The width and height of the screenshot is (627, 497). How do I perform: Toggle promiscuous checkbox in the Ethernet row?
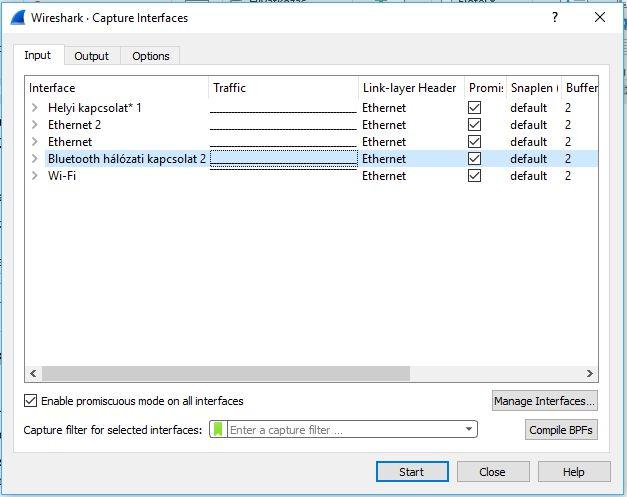pyautogui.click(x=474, y=142)
